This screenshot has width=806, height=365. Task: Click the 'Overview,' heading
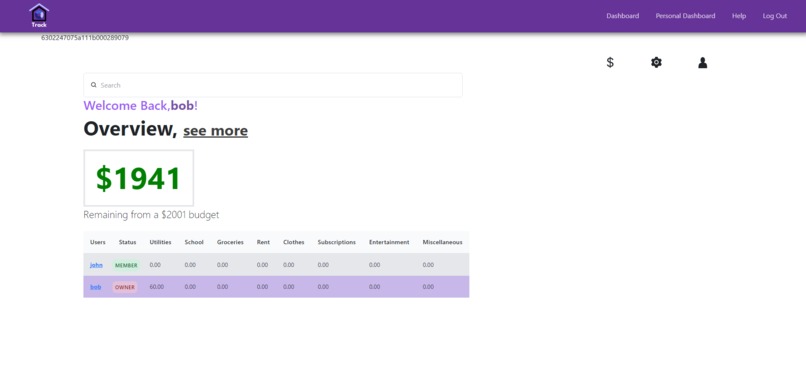point(130,129)
